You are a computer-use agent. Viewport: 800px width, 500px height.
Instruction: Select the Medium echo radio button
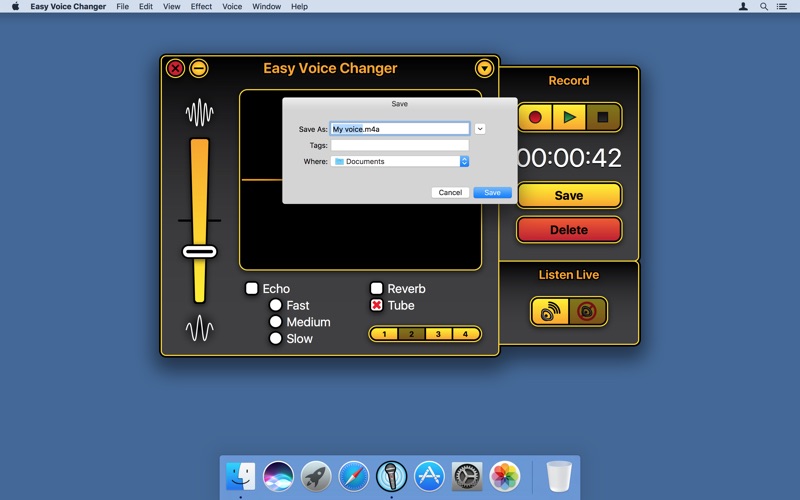click(276, 322)
